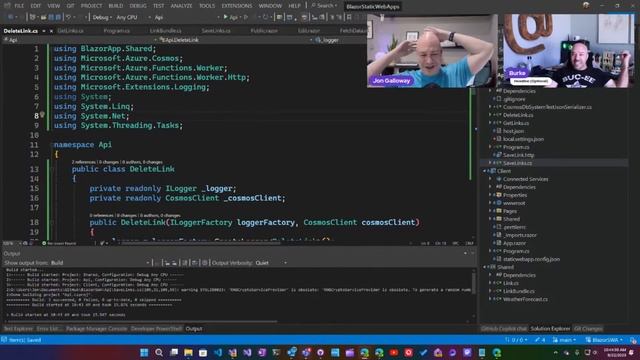
Task: Start debugging with the Api run button
Action: [x=230, y=17]
